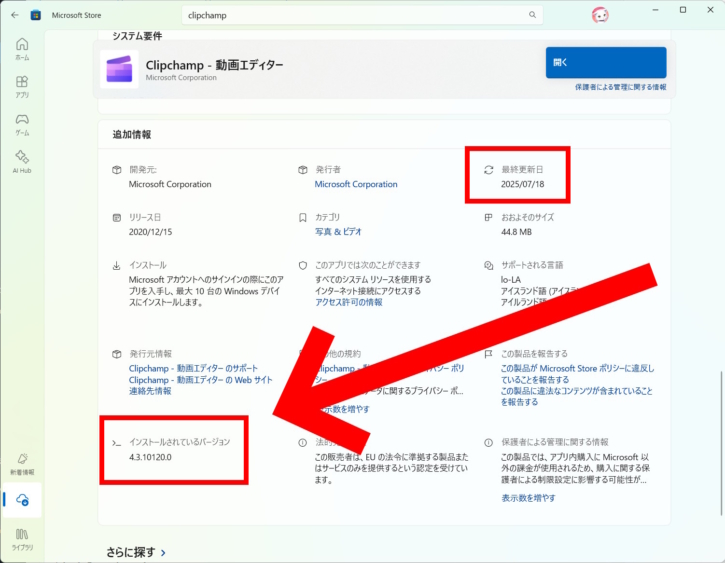Open ライブラリ (Library) in the sidebar
Viewport: 725px width, 563px height.
22,538
